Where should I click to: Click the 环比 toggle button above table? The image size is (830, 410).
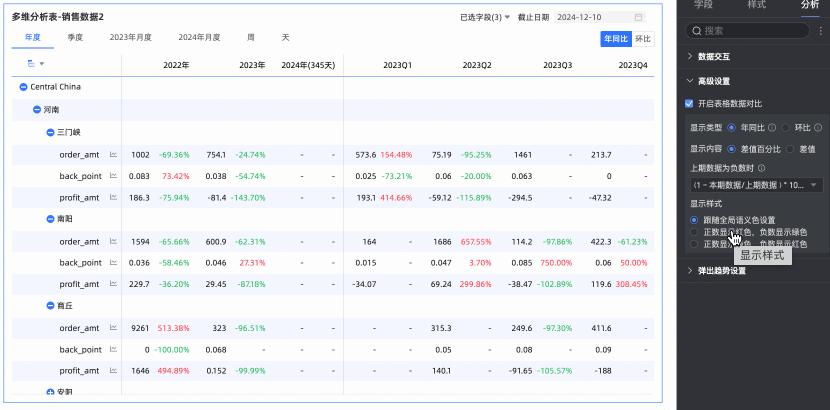[x=643, y=39]
